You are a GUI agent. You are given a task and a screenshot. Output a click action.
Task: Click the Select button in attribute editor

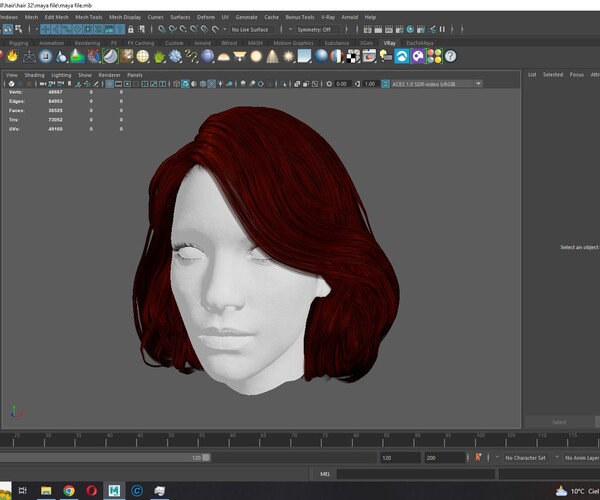click(559, 422)
